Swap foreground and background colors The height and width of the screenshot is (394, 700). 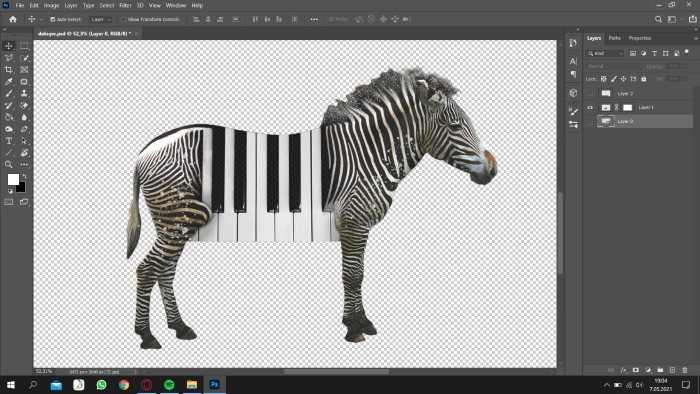pos(24,176)
